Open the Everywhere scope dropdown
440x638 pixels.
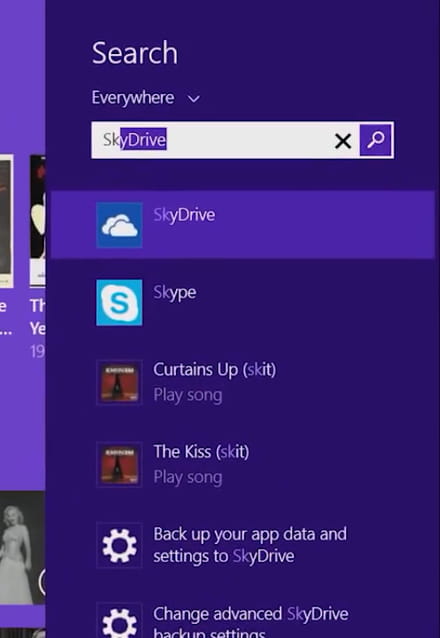[146, 98]
